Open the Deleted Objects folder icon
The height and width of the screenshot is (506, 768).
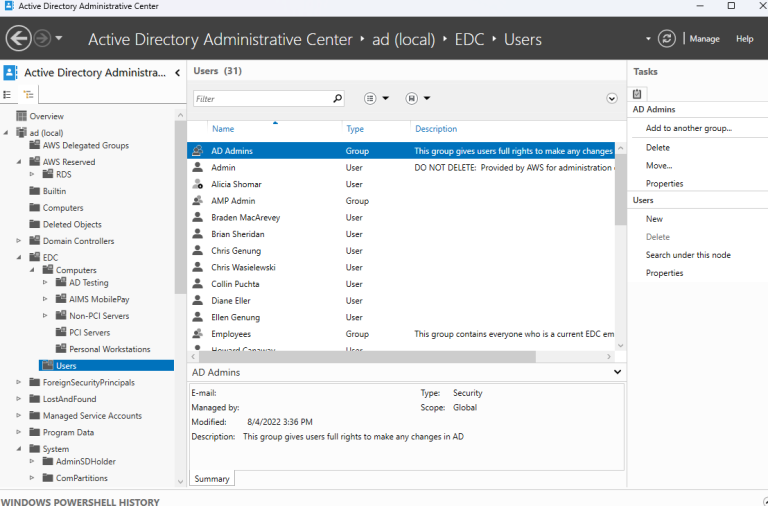coord(34,224)
